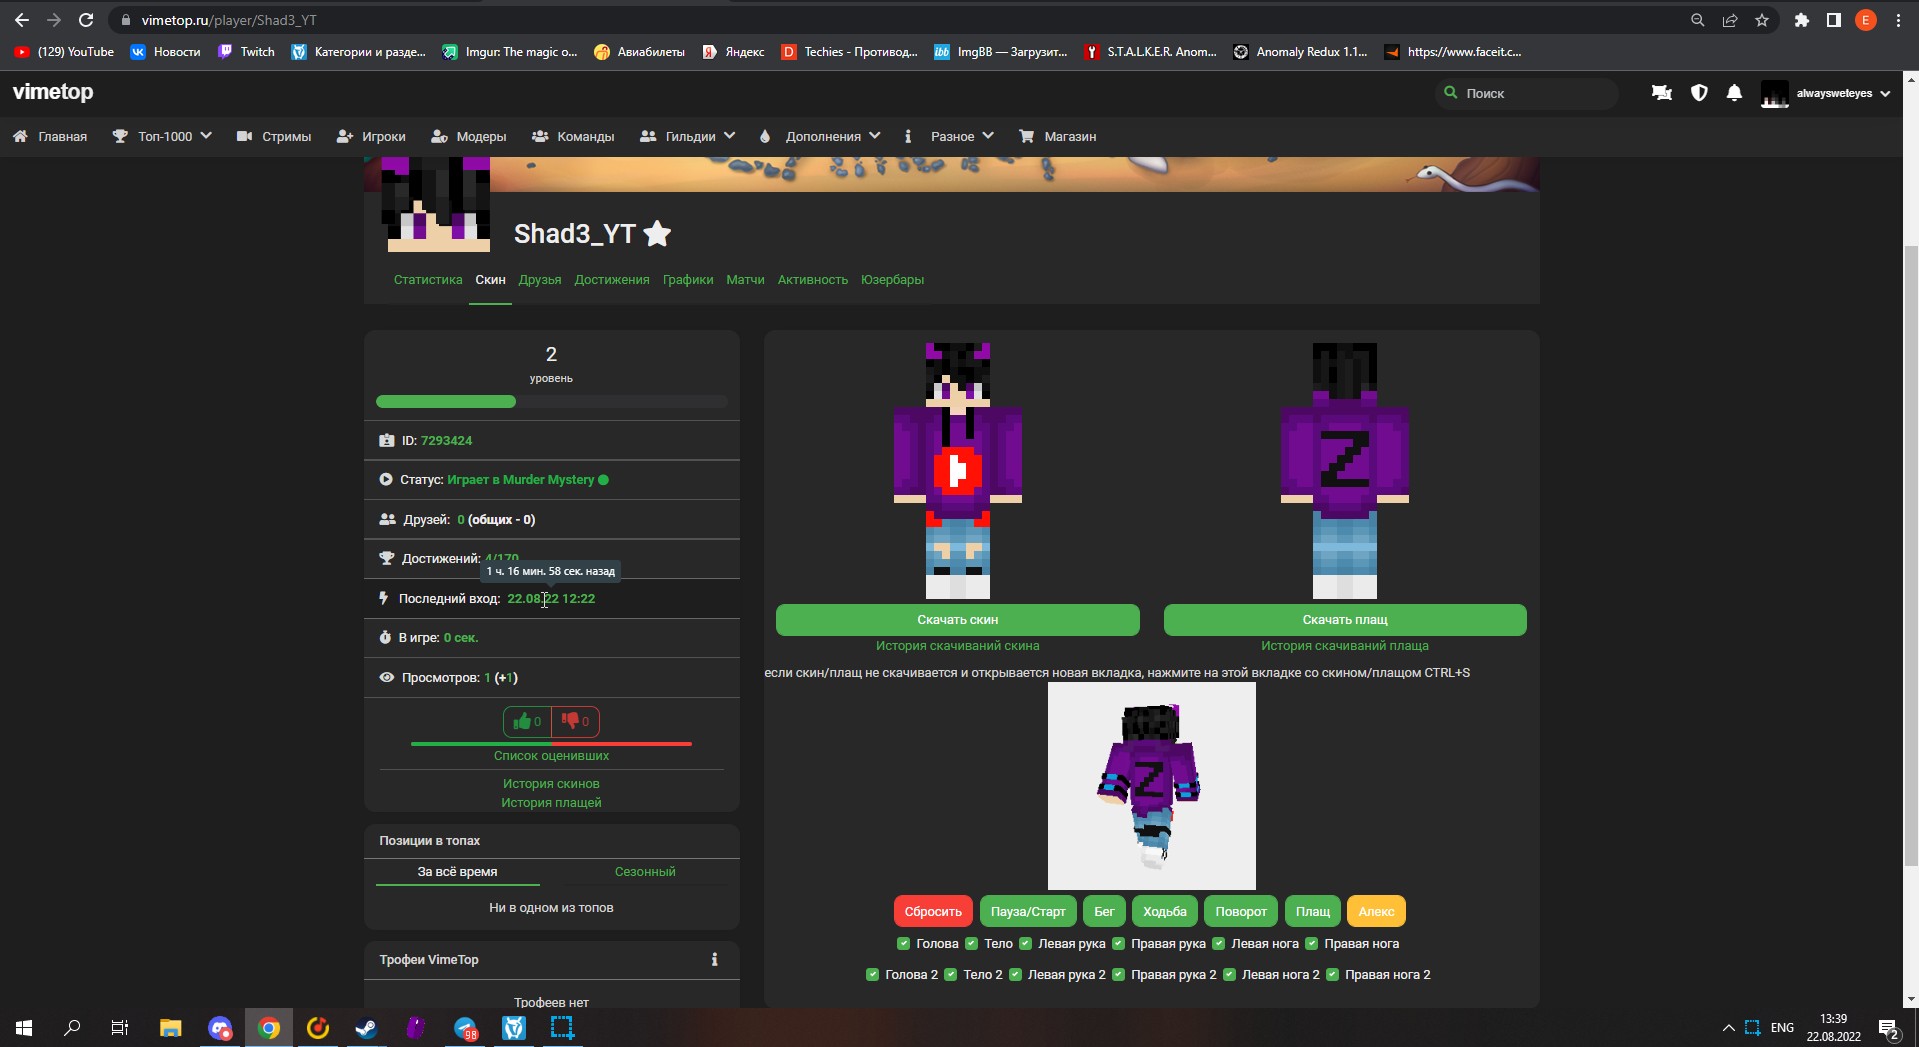Click the streams camera icon near search
The image size is (1919, 1047).
(1661, 92)
